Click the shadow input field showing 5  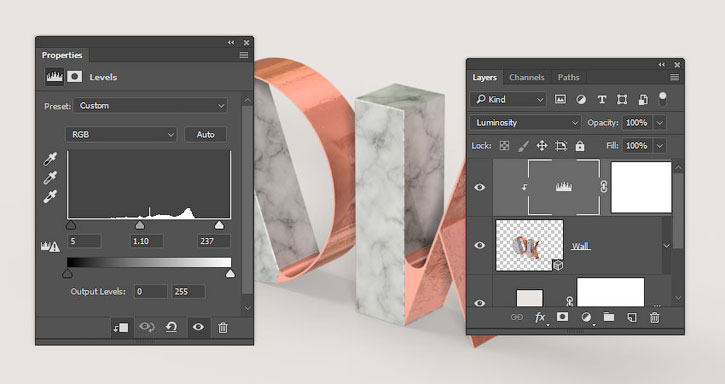point(84,241)
